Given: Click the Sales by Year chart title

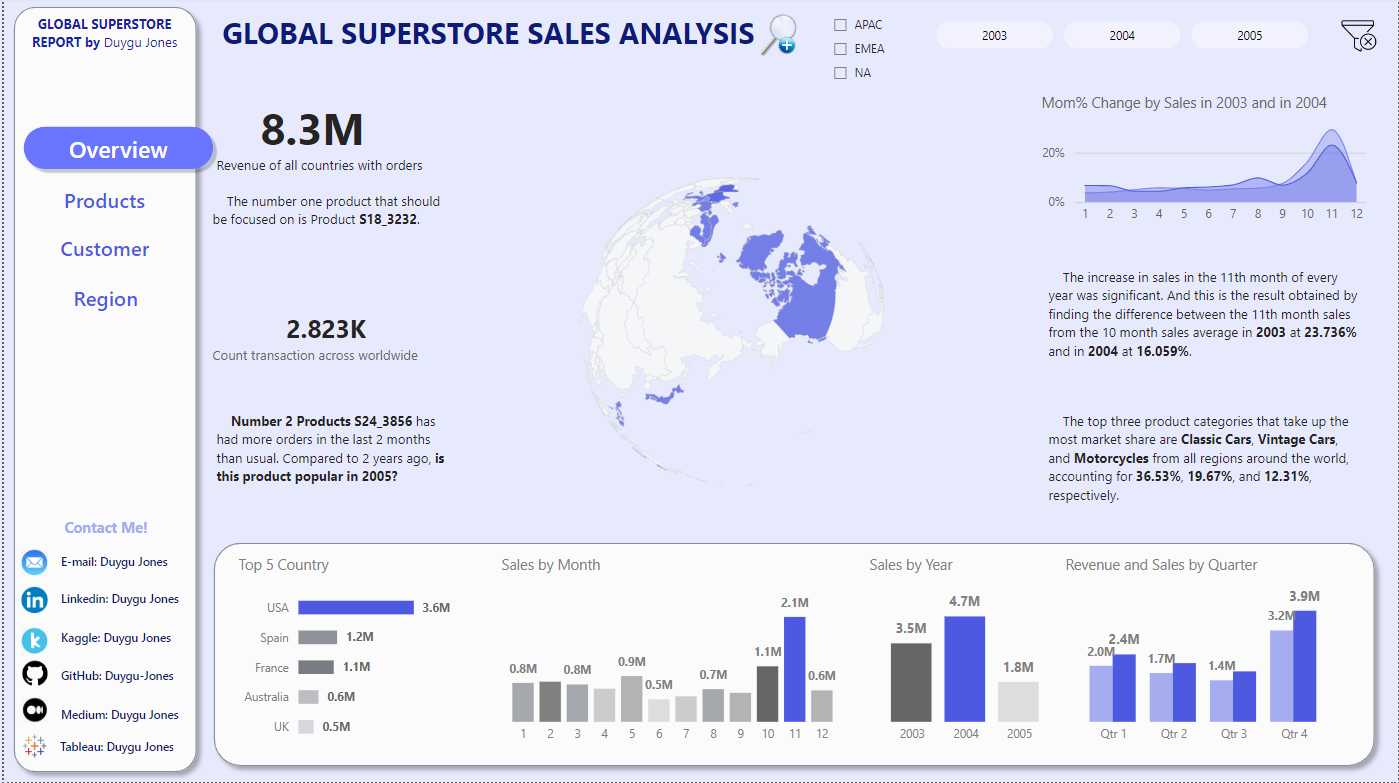Looking at the screenshot, I should (911, 565).
